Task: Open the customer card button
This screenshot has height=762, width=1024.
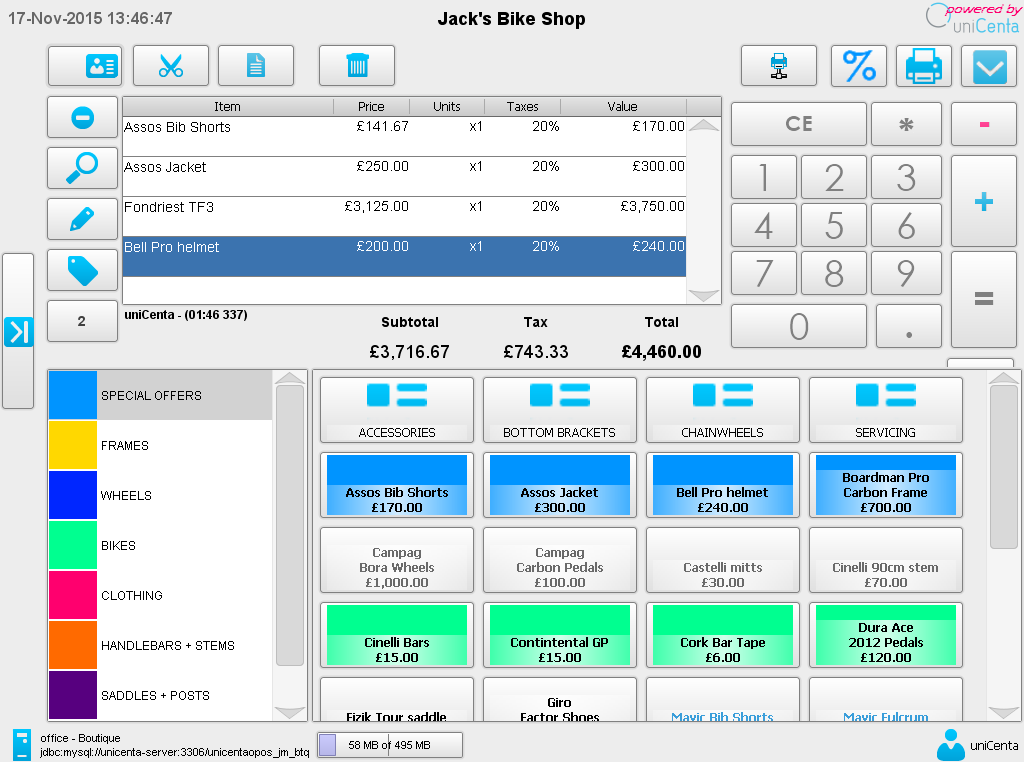Action: point(84,65)
